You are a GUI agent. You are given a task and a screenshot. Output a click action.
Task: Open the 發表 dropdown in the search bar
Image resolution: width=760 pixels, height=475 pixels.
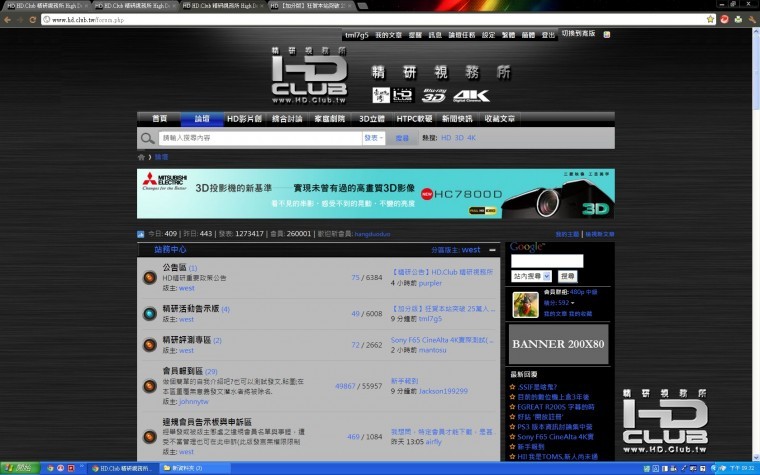click(373, 138)
